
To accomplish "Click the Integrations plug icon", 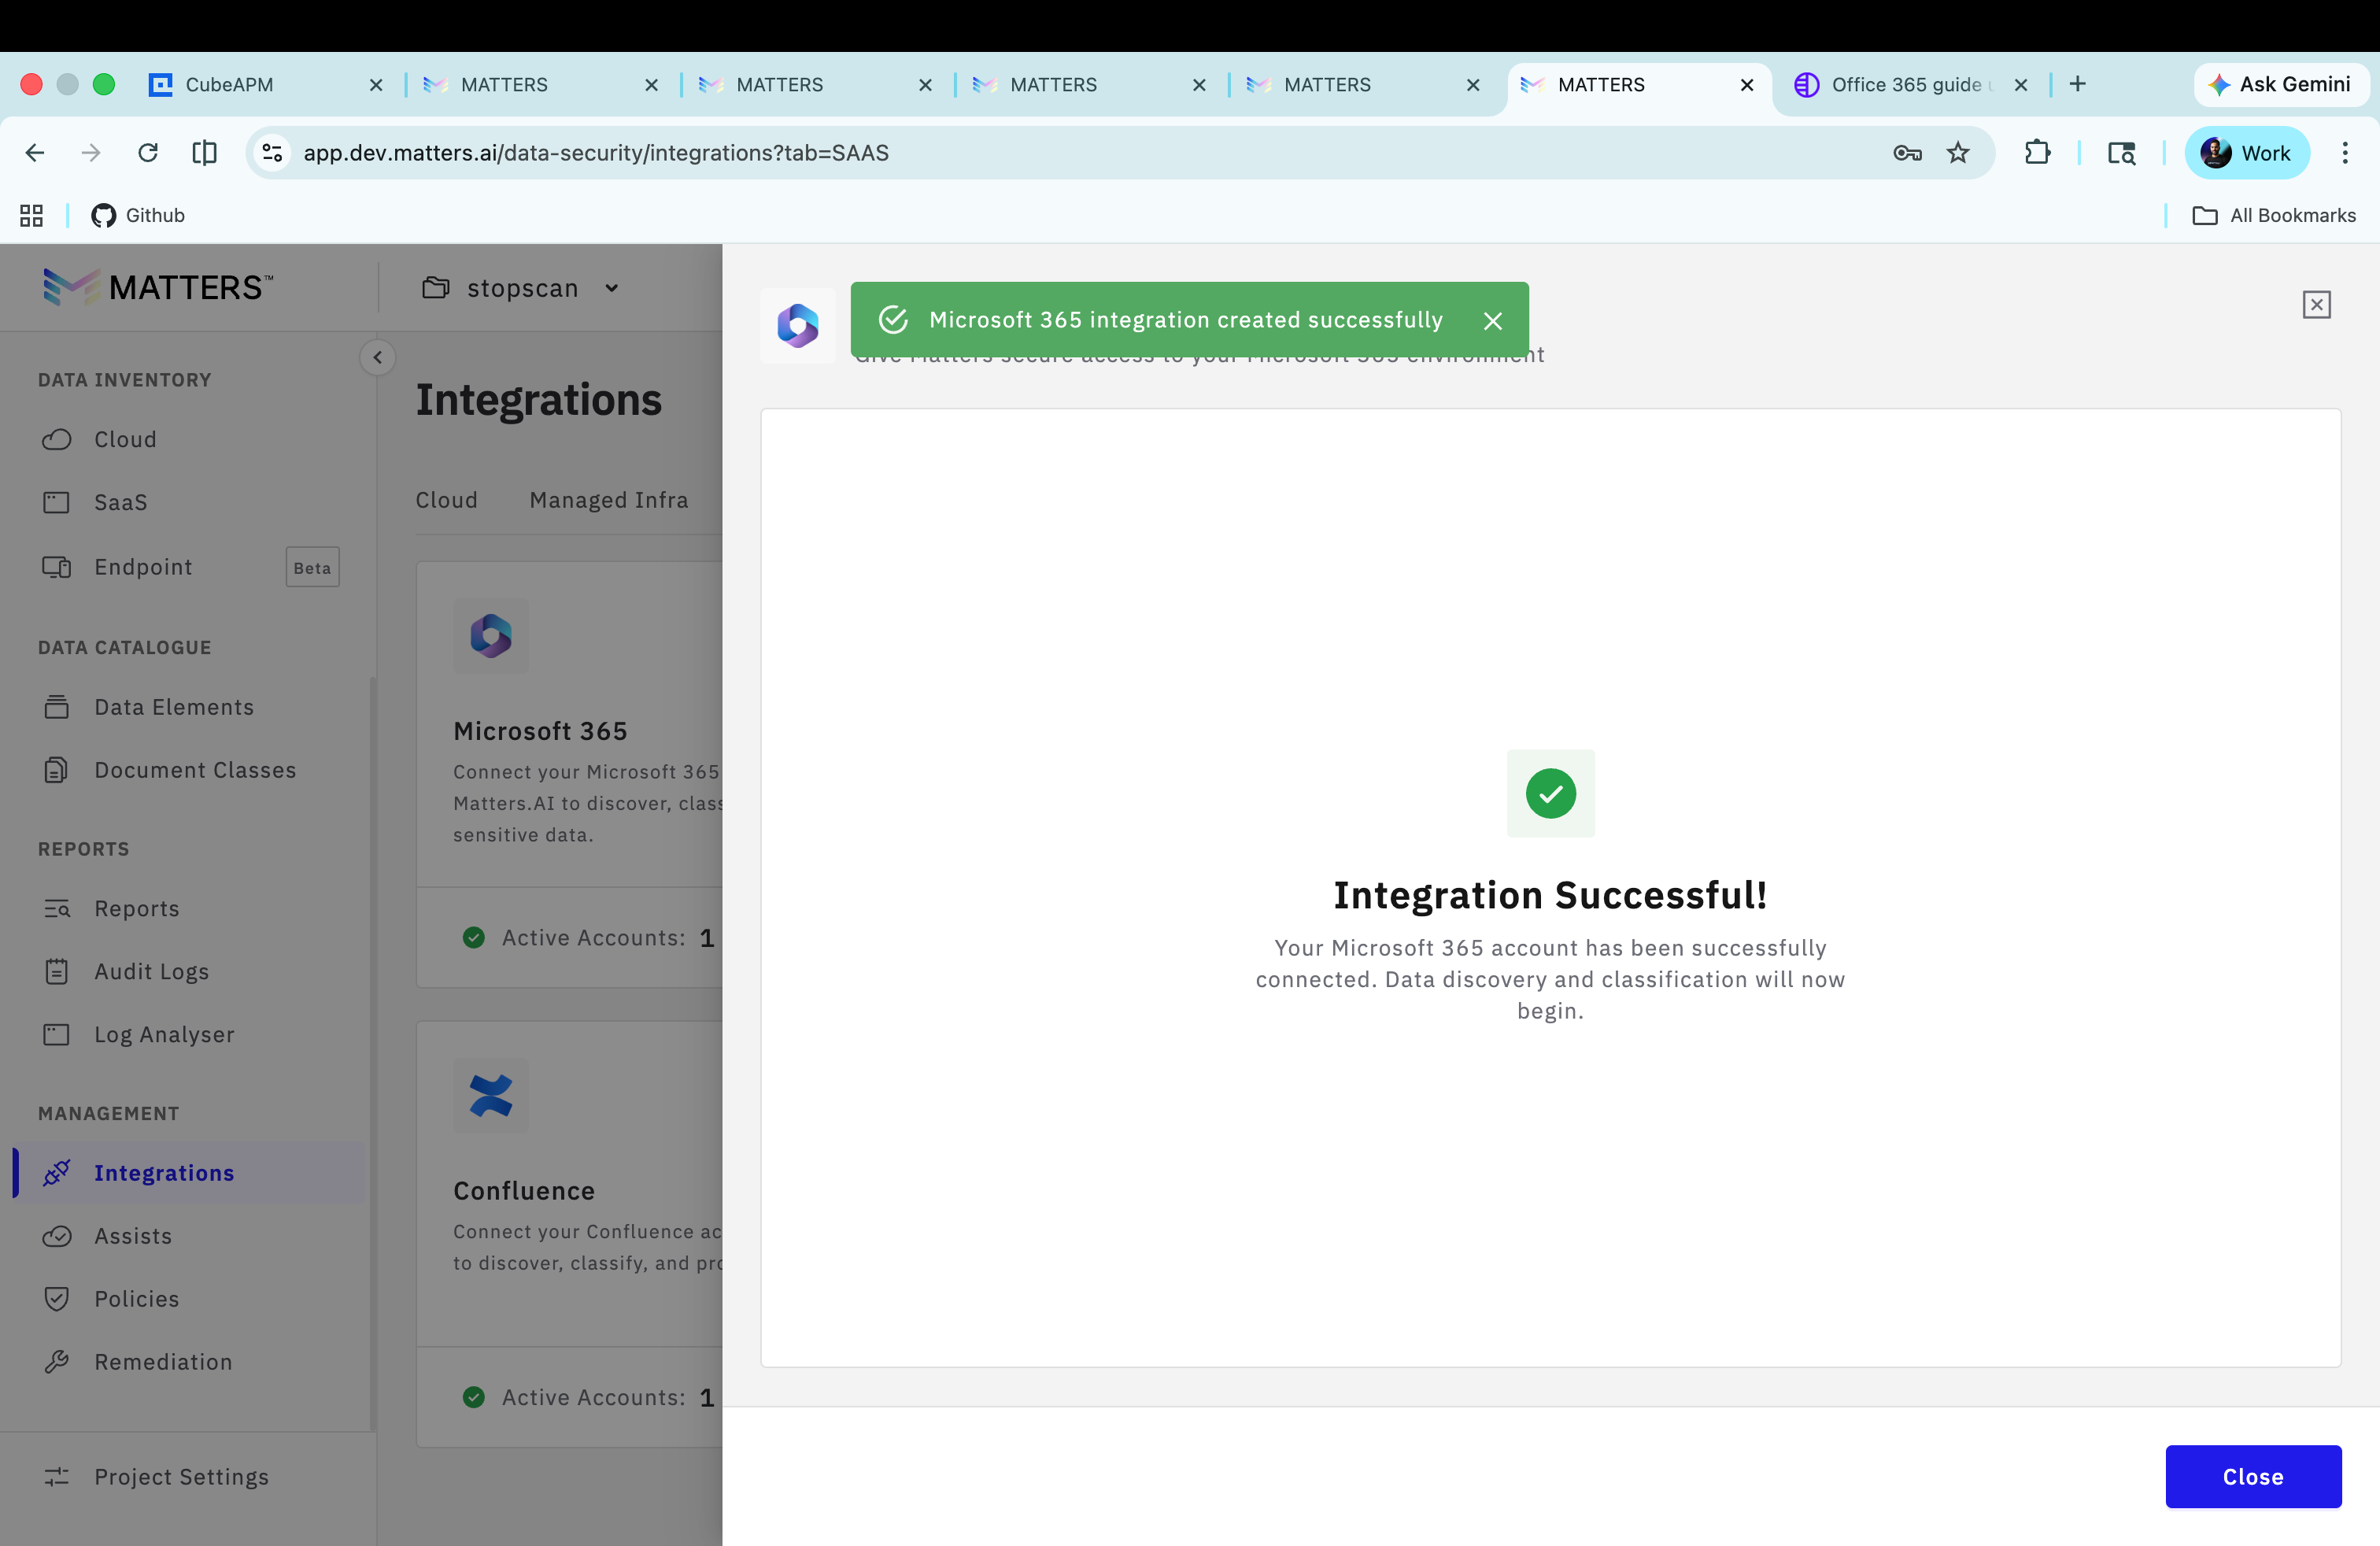I will [57, 1172].
